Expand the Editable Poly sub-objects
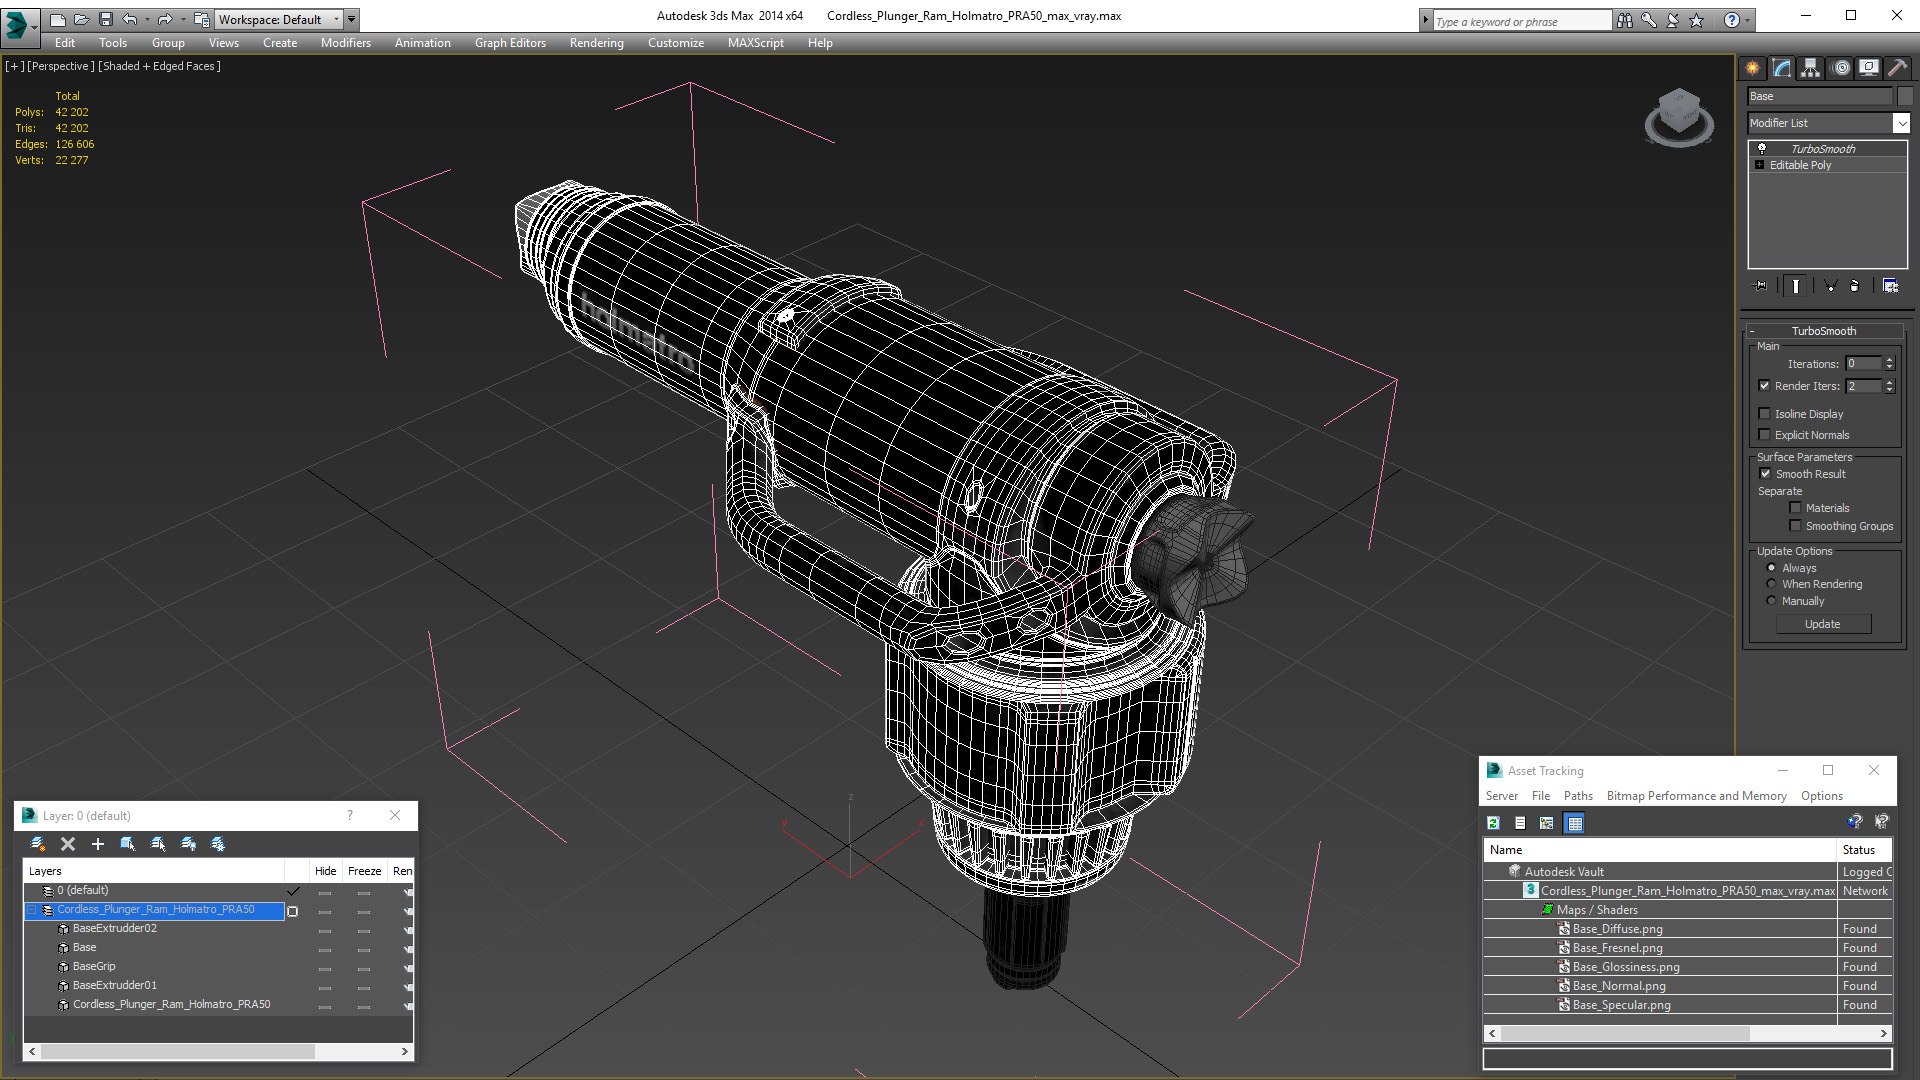Viewport: 1920px width, 1080px height. tap(1759, 165)
